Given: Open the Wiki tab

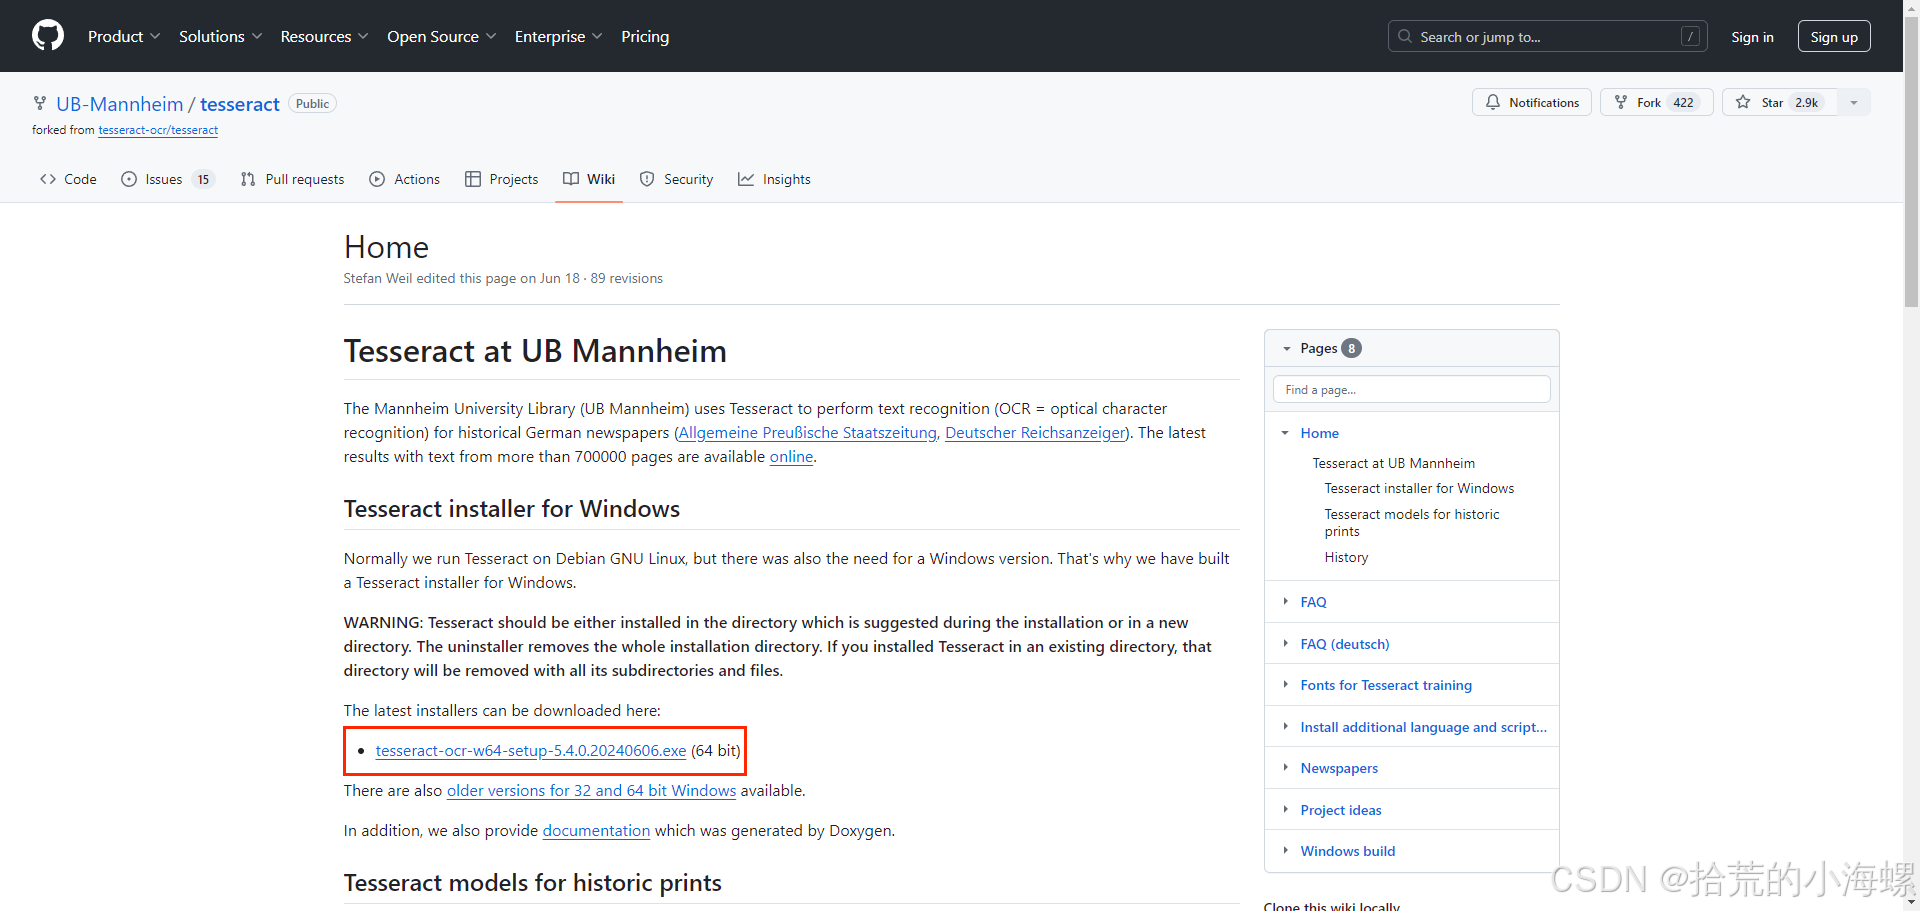Looking at the screenshot, I should 589,180.
